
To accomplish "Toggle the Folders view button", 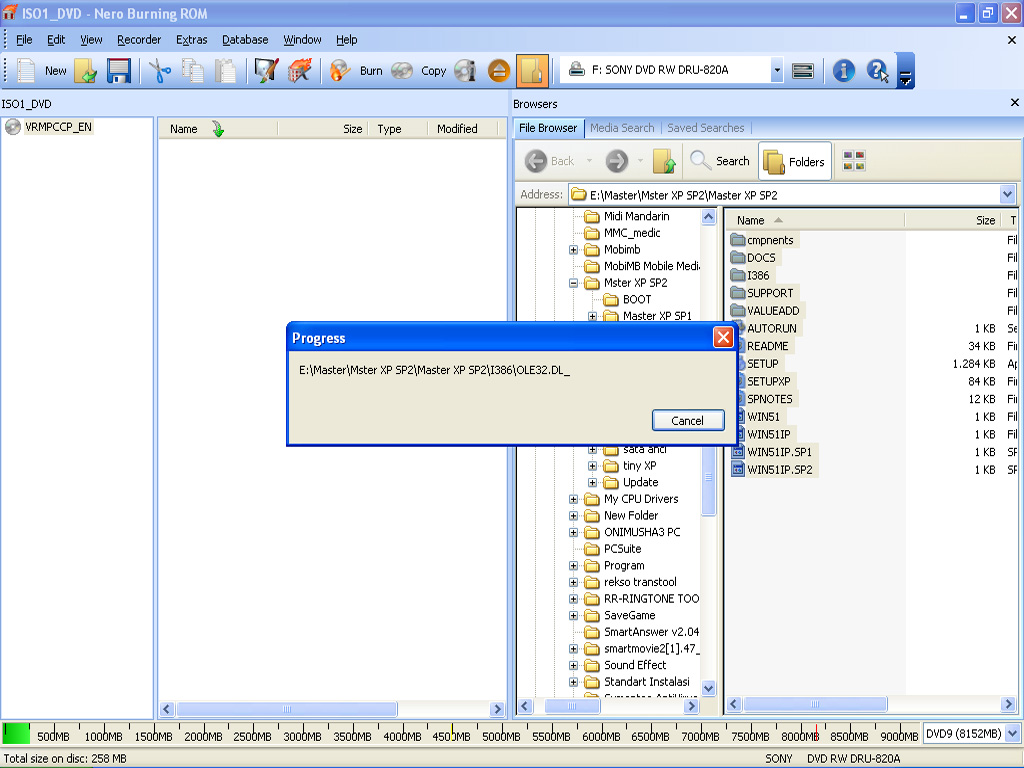I will (795, 161).
